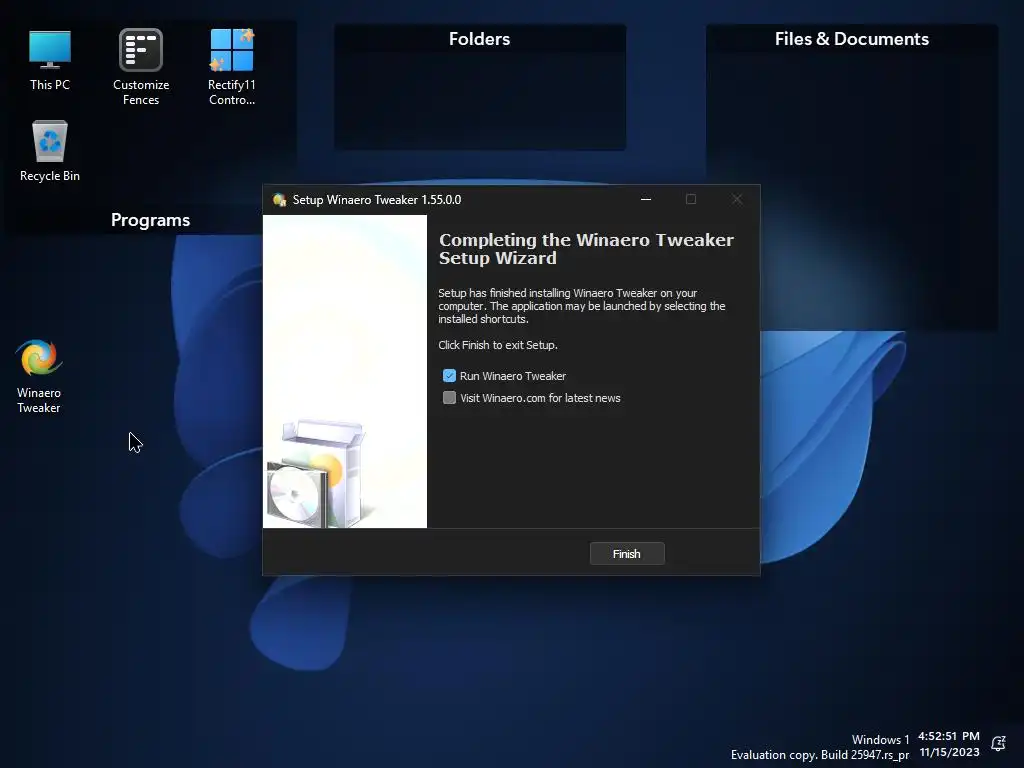Click the Completing the Winaero Tweaker heading
The image size is (1024, 768).
click(586, 249)
